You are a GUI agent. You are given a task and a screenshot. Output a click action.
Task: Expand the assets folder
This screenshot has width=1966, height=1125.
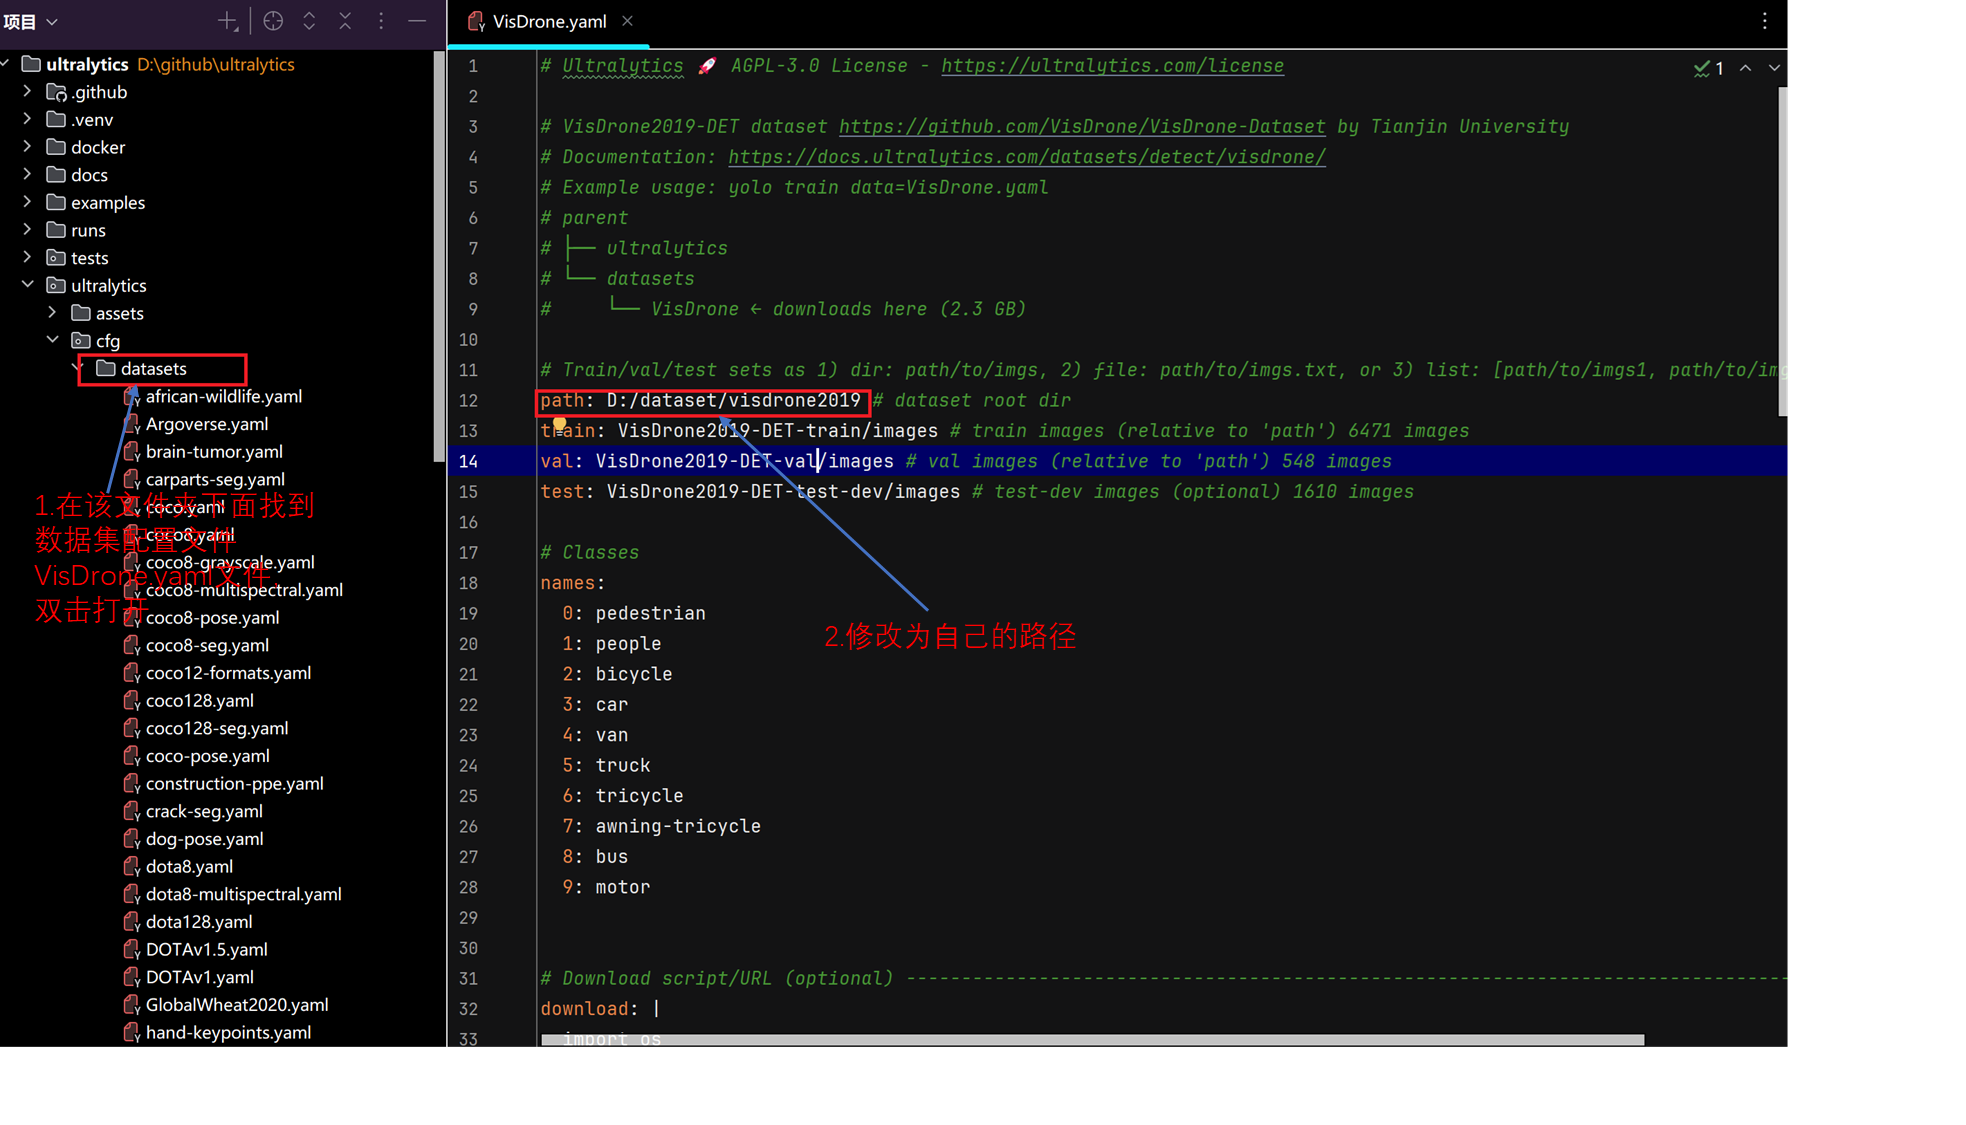pyautogui.click(x=52, y=313)
